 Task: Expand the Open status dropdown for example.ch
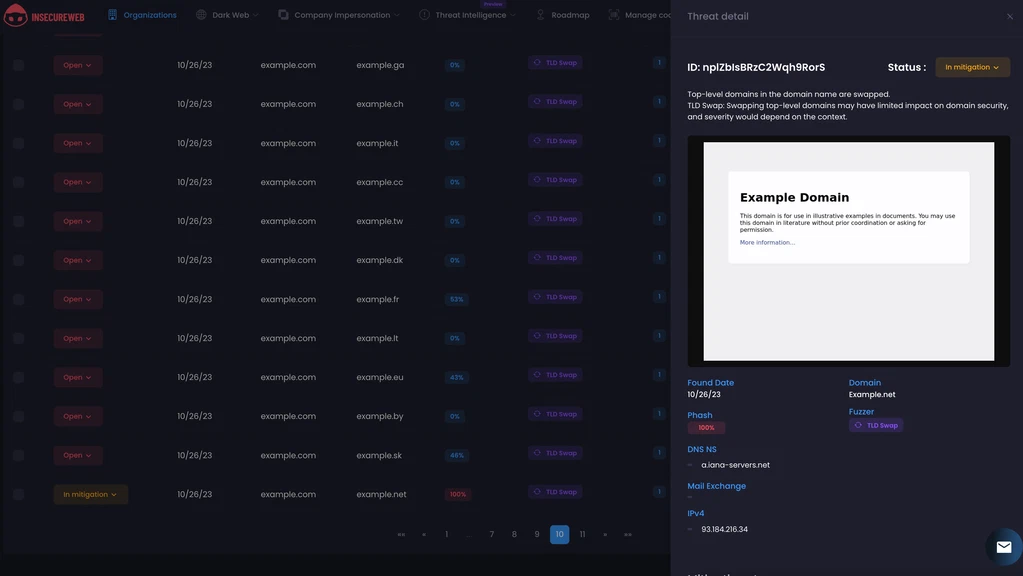[x=78, y=104]
